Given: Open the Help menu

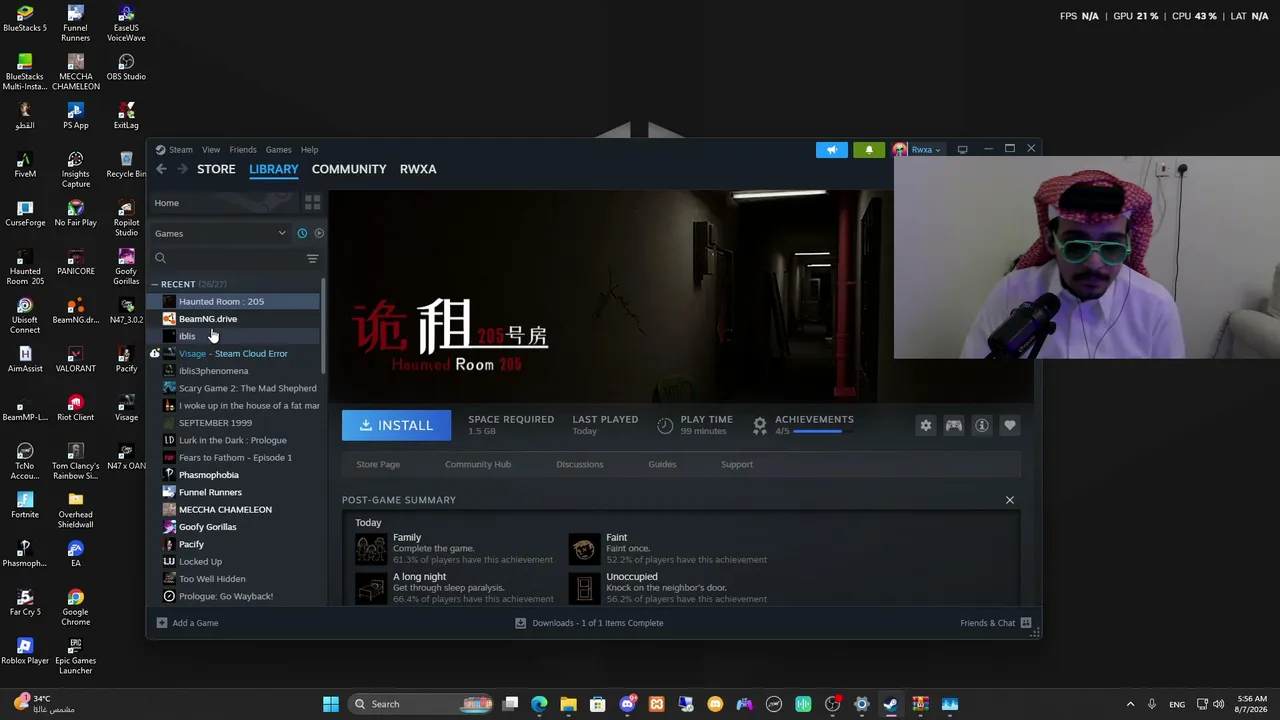Looking at the screenshot, I should tap(309, 150).
